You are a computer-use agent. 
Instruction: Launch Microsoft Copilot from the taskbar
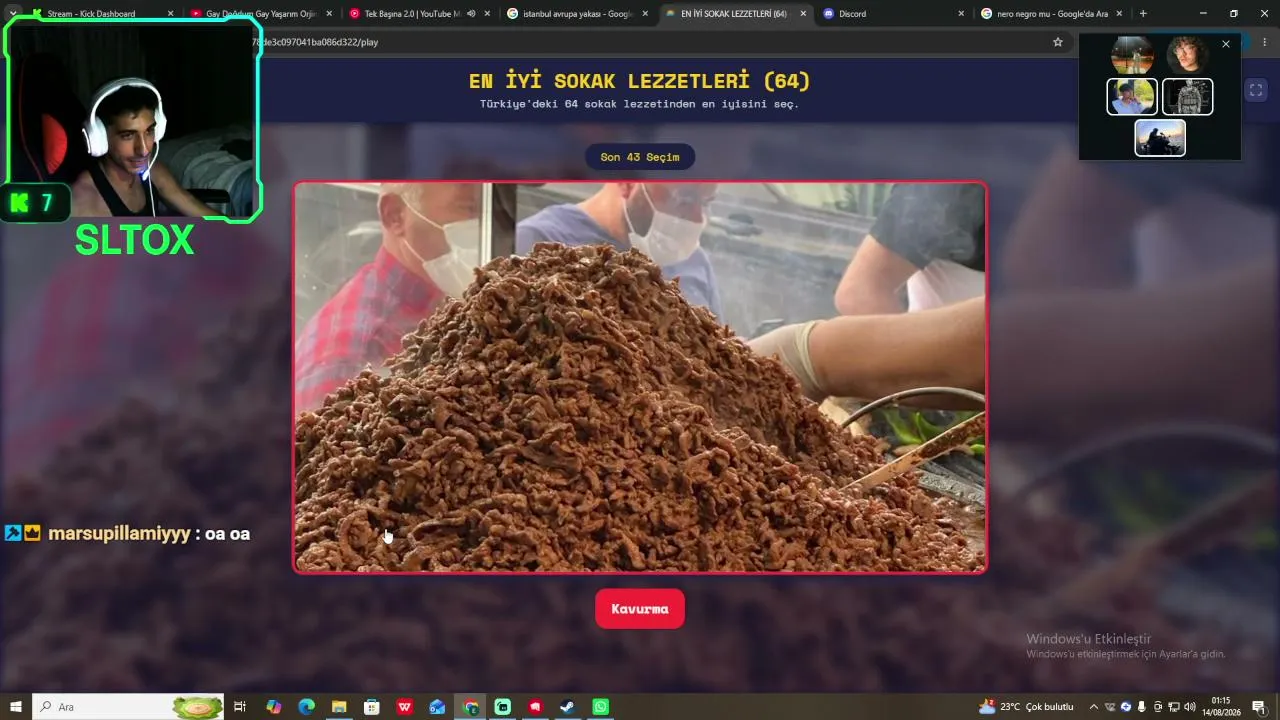(274, 707)
